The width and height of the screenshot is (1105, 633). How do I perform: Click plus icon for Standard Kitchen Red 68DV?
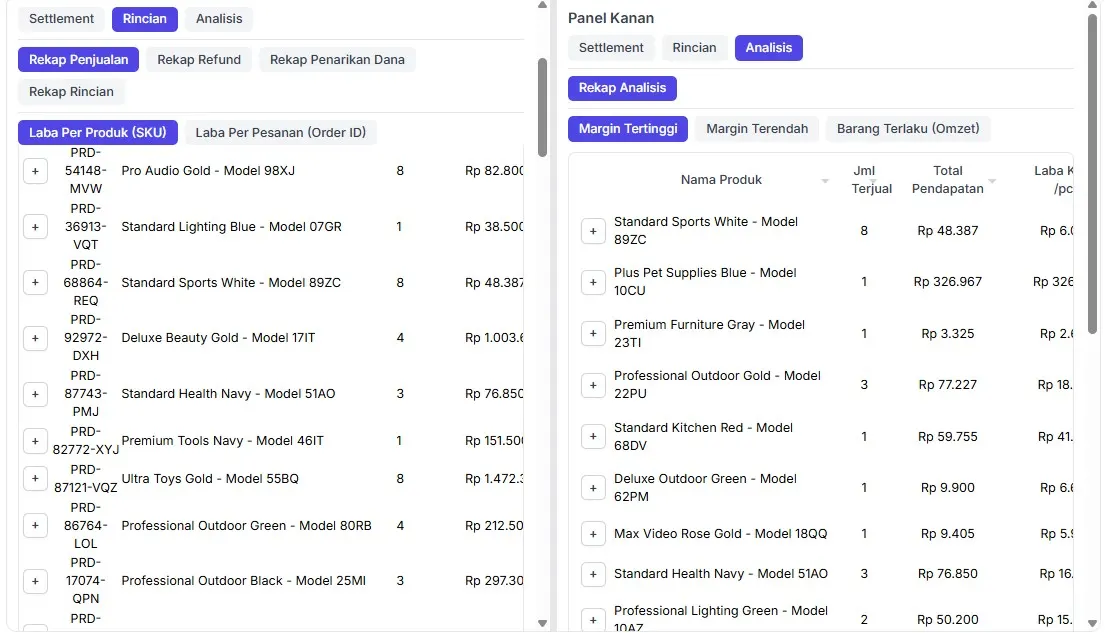[x=593, y=437]
